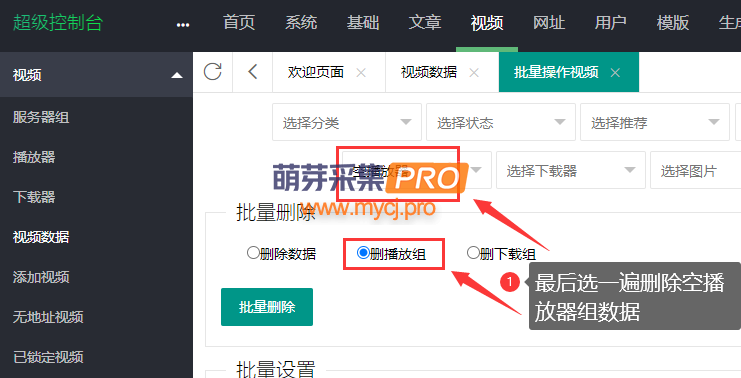Screen dimensions: 741x378
Task: Click the refresh icon in tab bar
Action: [x=213, y=72]
